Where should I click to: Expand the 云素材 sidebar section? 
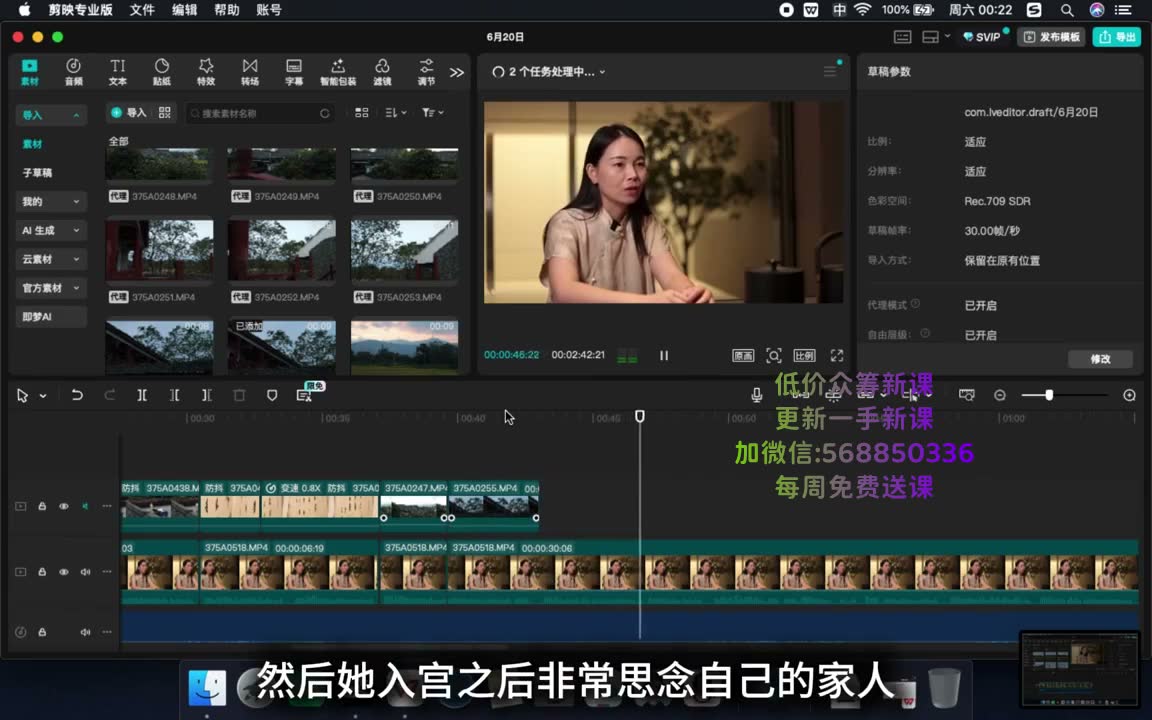[x=51, y=259]
